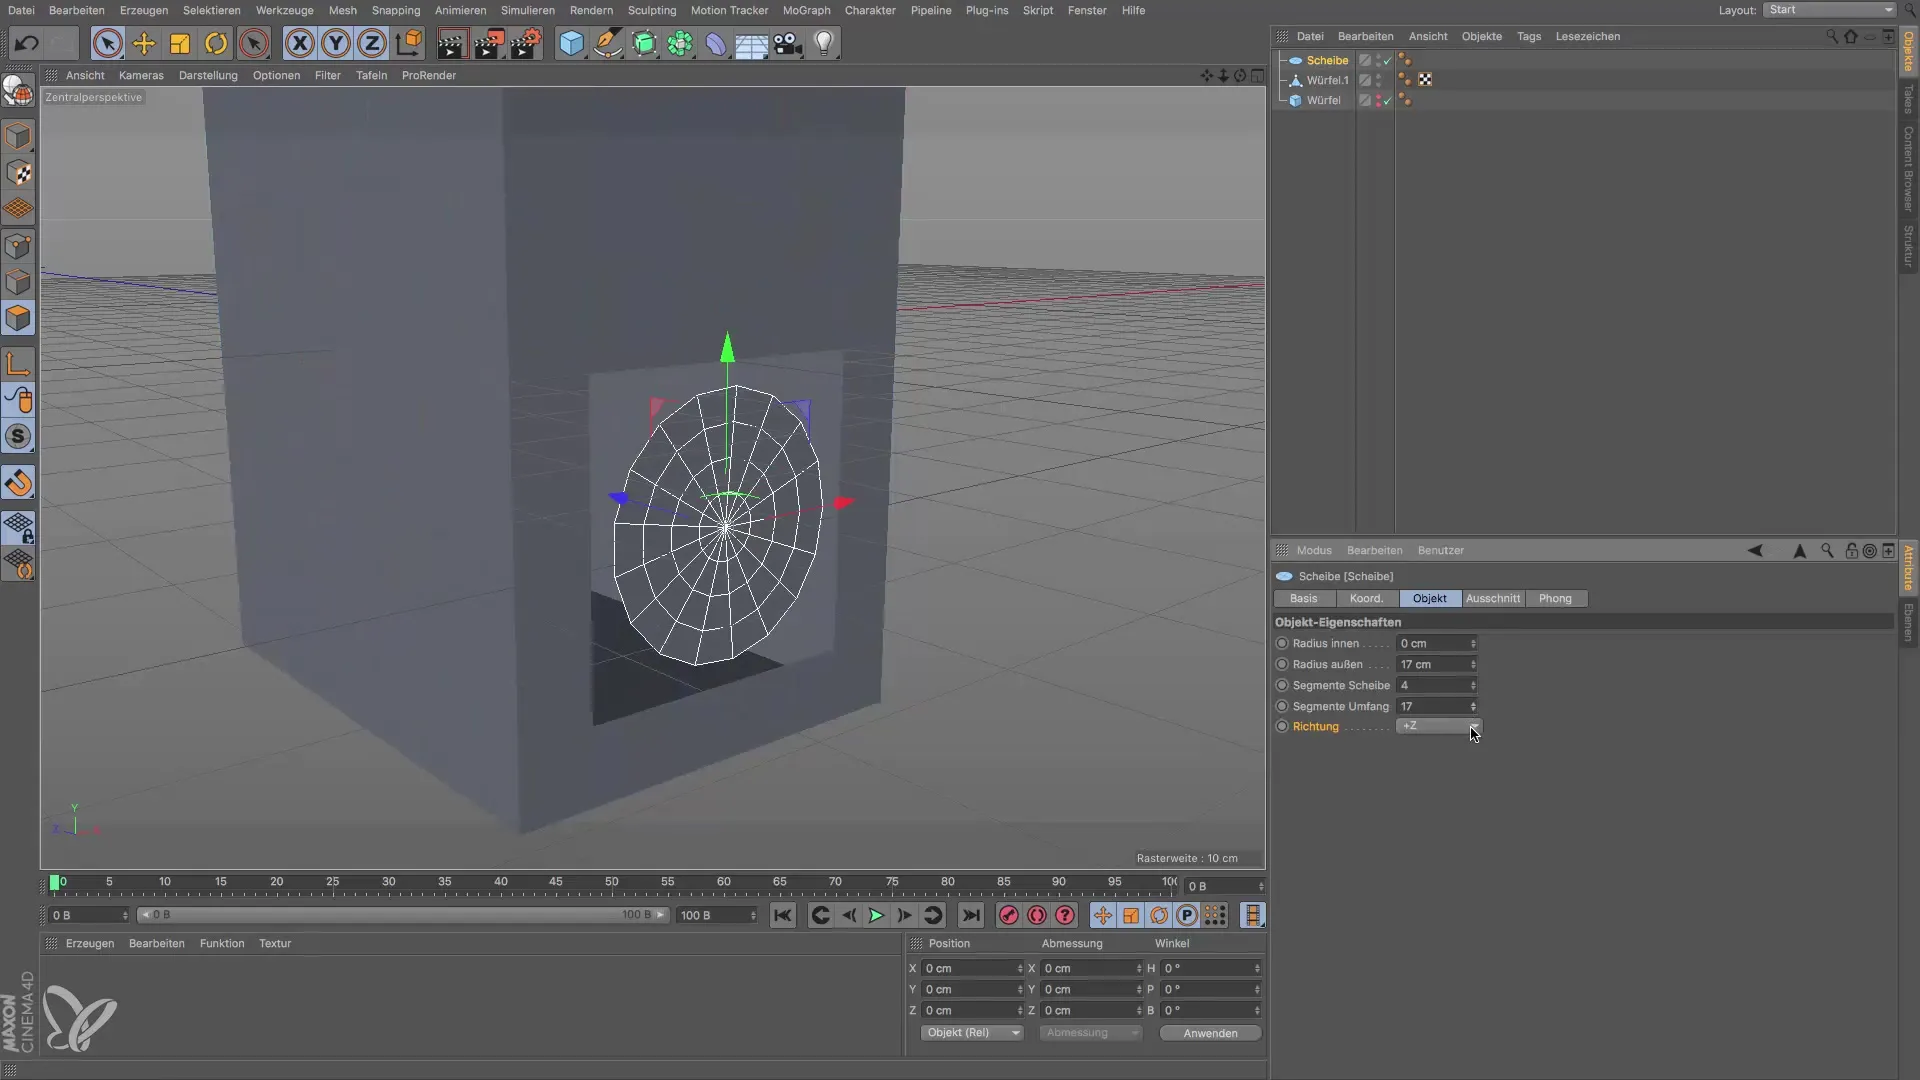Toggle parameter P keyframe recording
The image size is (1920, 1080).
[x=1187, y=915]
